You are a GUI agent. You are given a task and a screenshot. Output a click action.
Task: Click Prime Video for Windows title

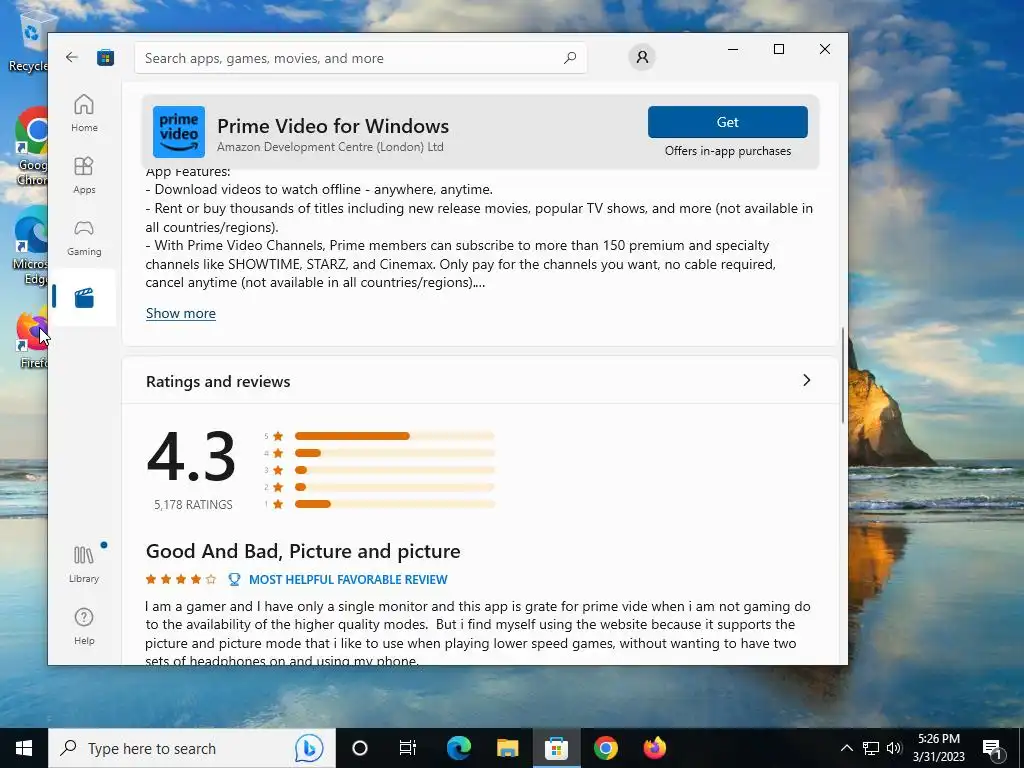coord(333,126)
